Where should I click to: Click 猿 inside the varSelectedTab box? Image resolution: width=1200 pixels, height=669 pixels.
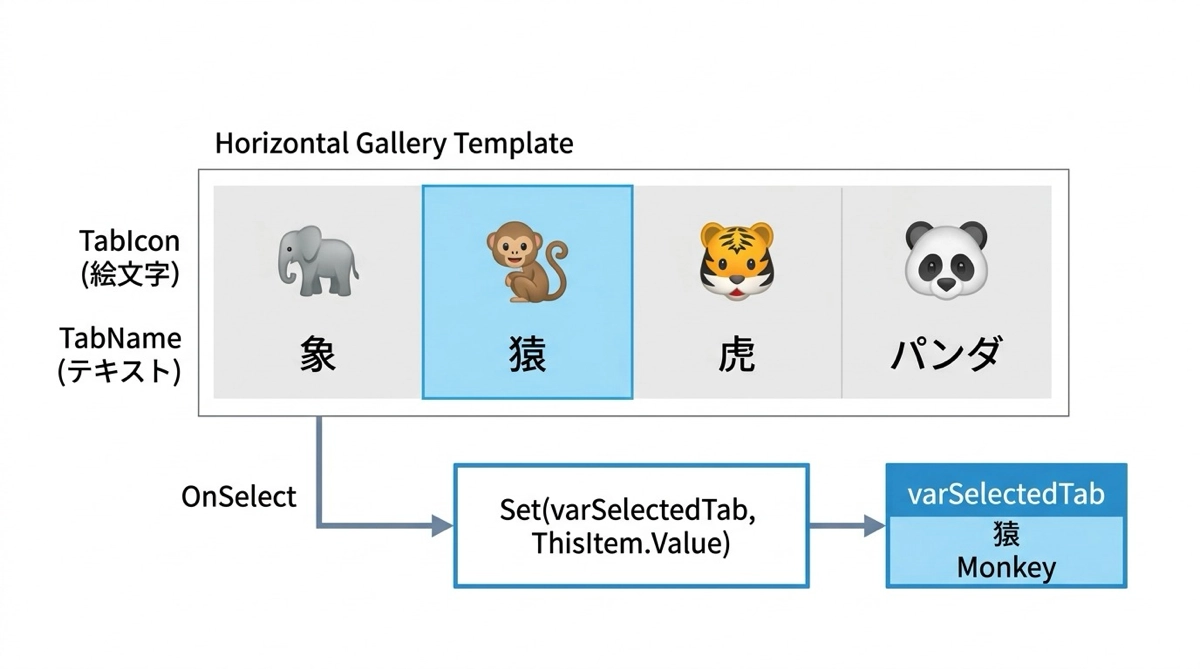1006,533
